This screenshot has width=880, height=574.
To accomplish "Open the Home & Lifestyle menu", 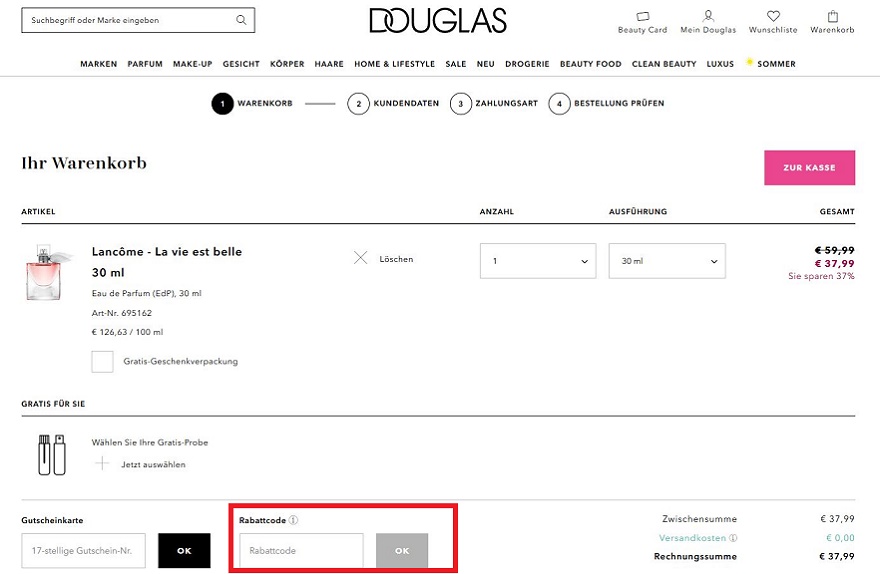I will [395, 64].
